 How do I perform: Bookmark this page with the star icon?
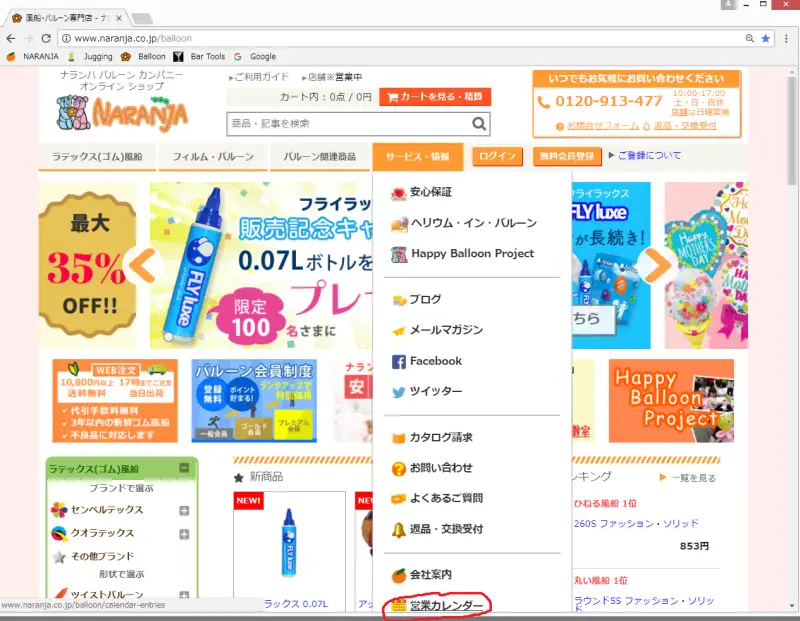(766, 38)
